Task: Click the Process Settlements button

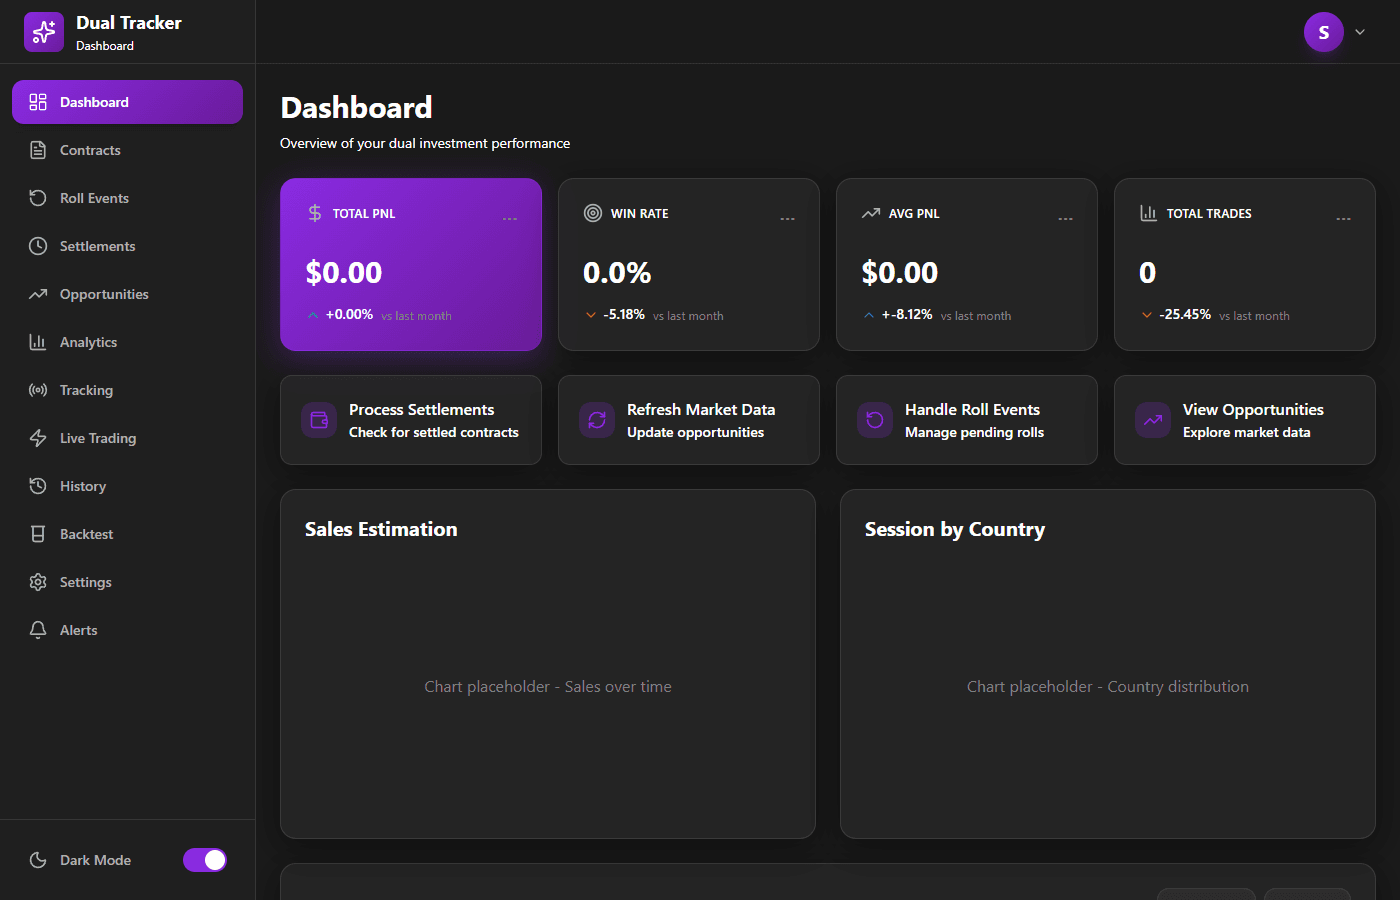Action: pos(411,420)
